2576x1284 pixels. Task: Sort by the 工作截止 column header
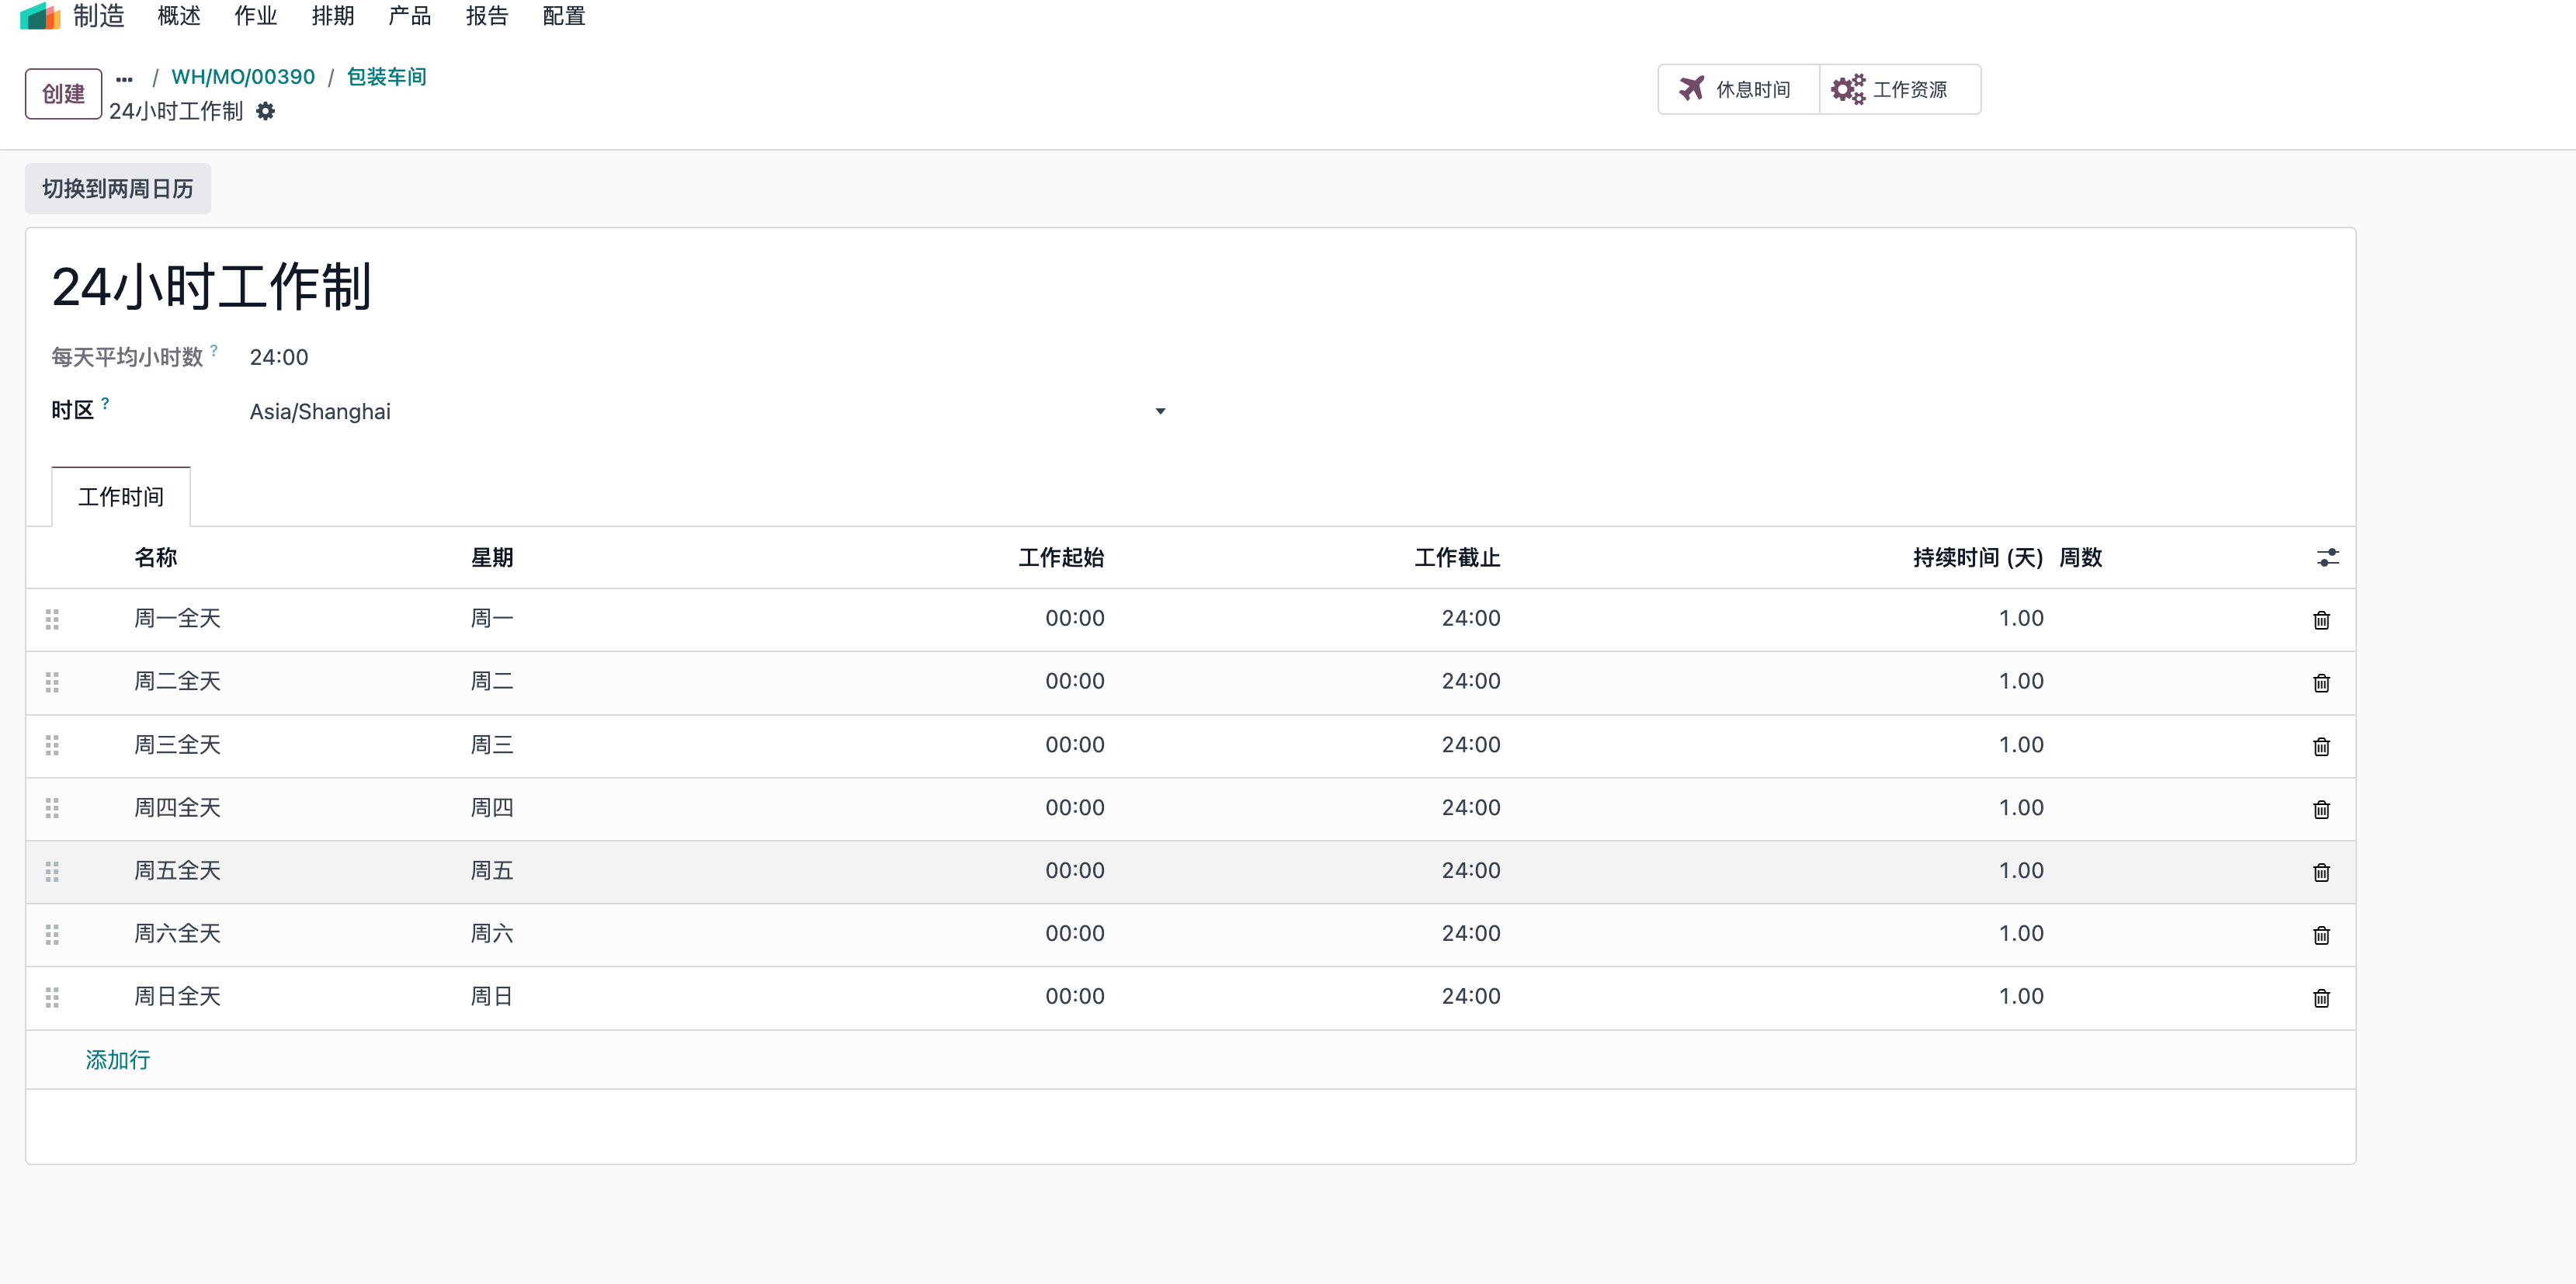[1457, 557]
